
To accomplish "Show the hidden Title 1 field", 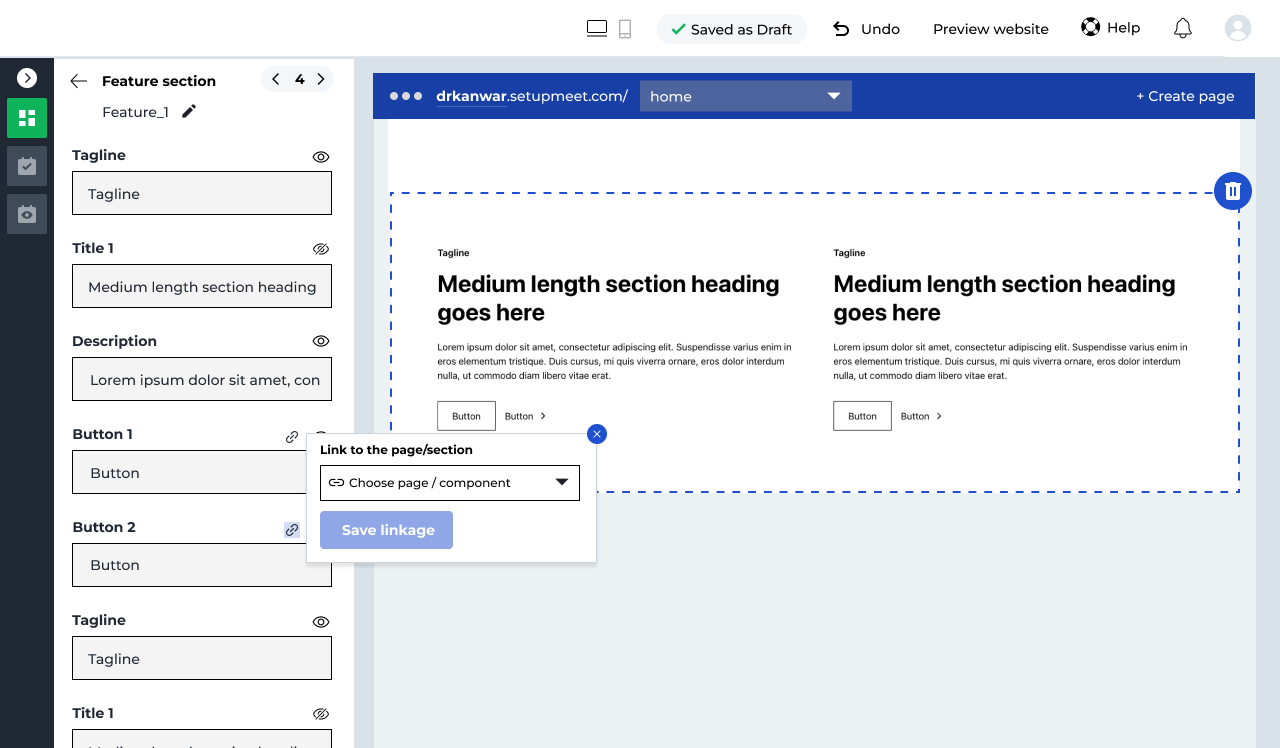I will (321, 249).
